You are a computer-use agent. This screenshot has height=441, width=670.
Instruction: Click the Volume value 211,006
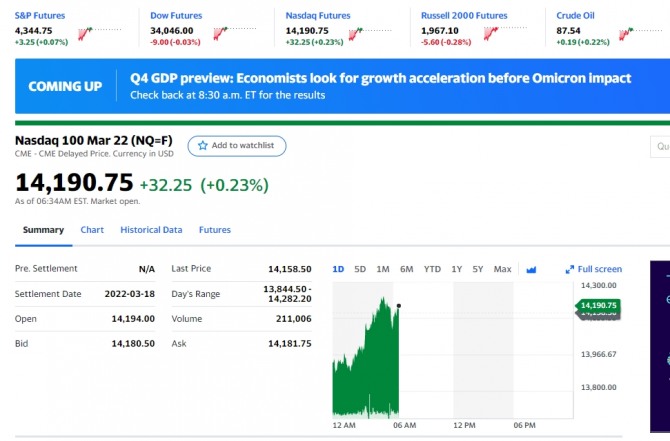(294, 319)
